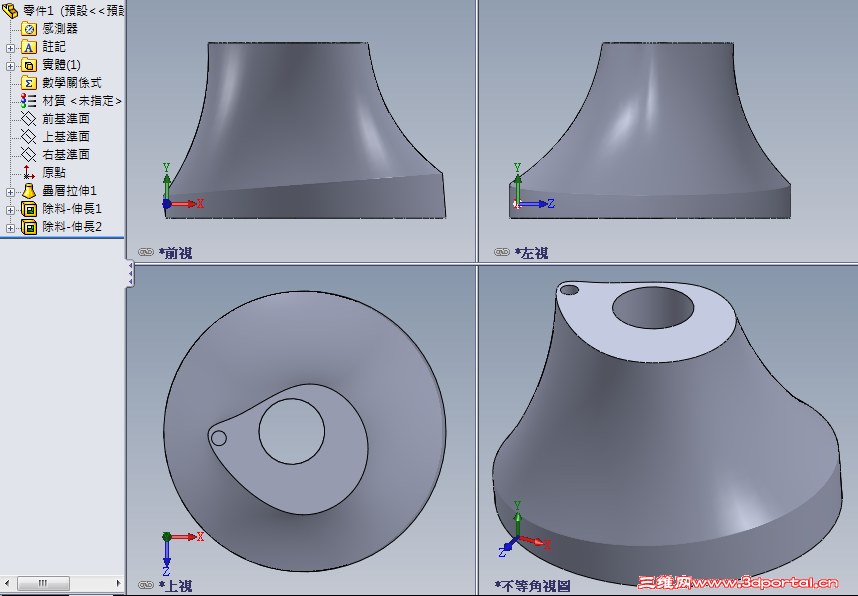858x596 pixels.
Task: Select the 前基準面 front plane icon
Action: pos(28,119)
